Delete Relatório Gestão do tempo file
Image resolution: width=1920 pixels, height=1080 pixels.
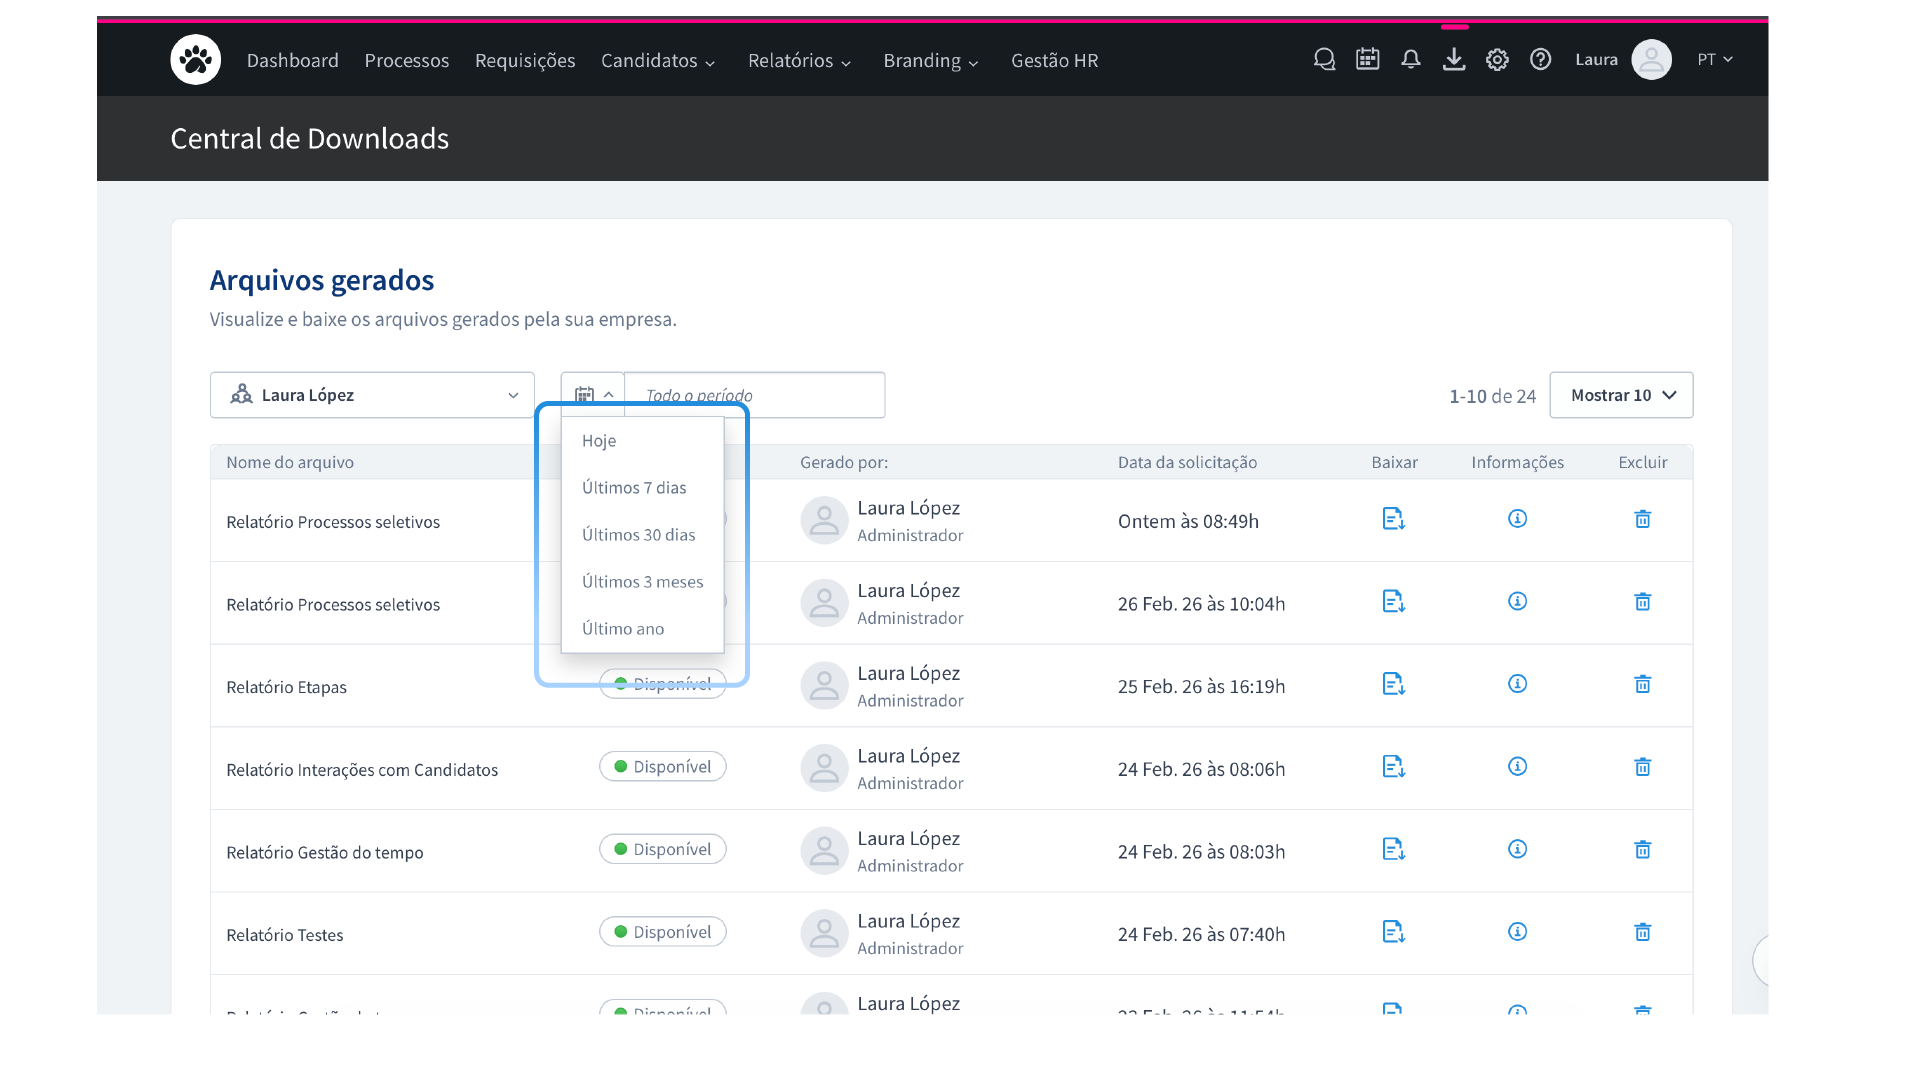[1642, 850]
